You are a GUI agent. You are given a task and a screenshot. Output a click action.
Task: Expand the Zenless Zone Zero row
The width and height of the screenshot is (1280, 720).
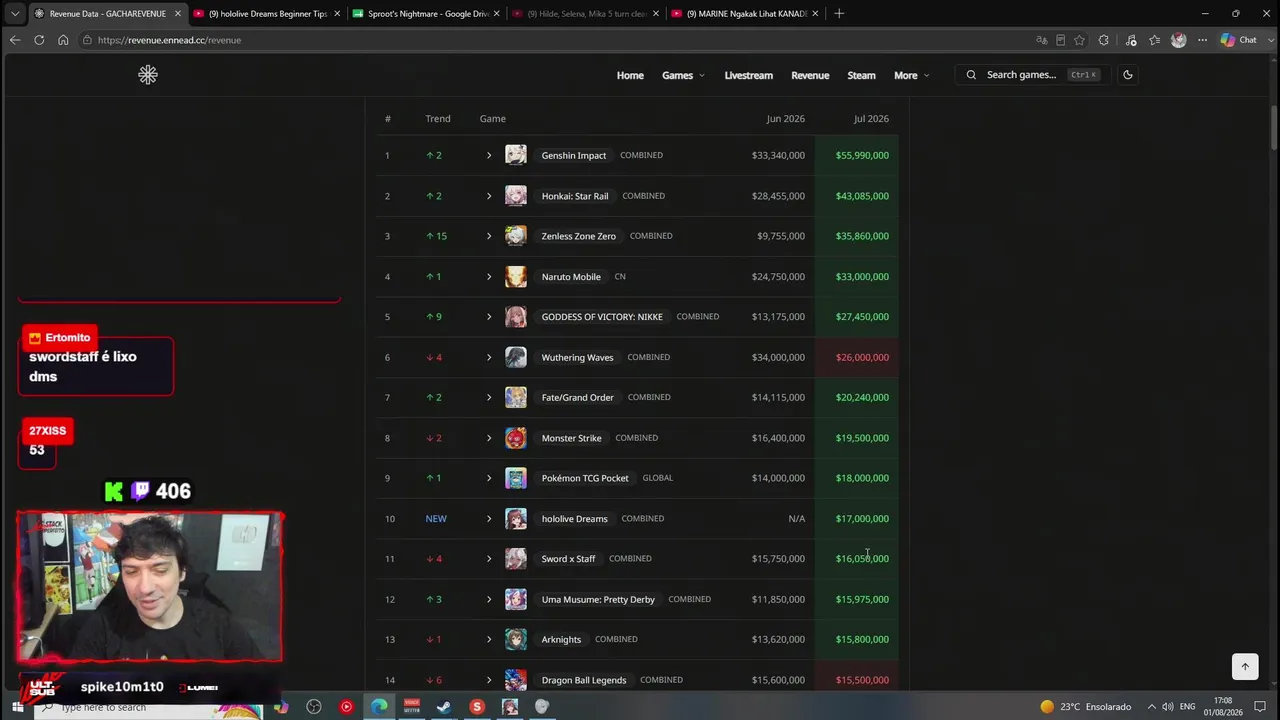(x=489, y=236)
